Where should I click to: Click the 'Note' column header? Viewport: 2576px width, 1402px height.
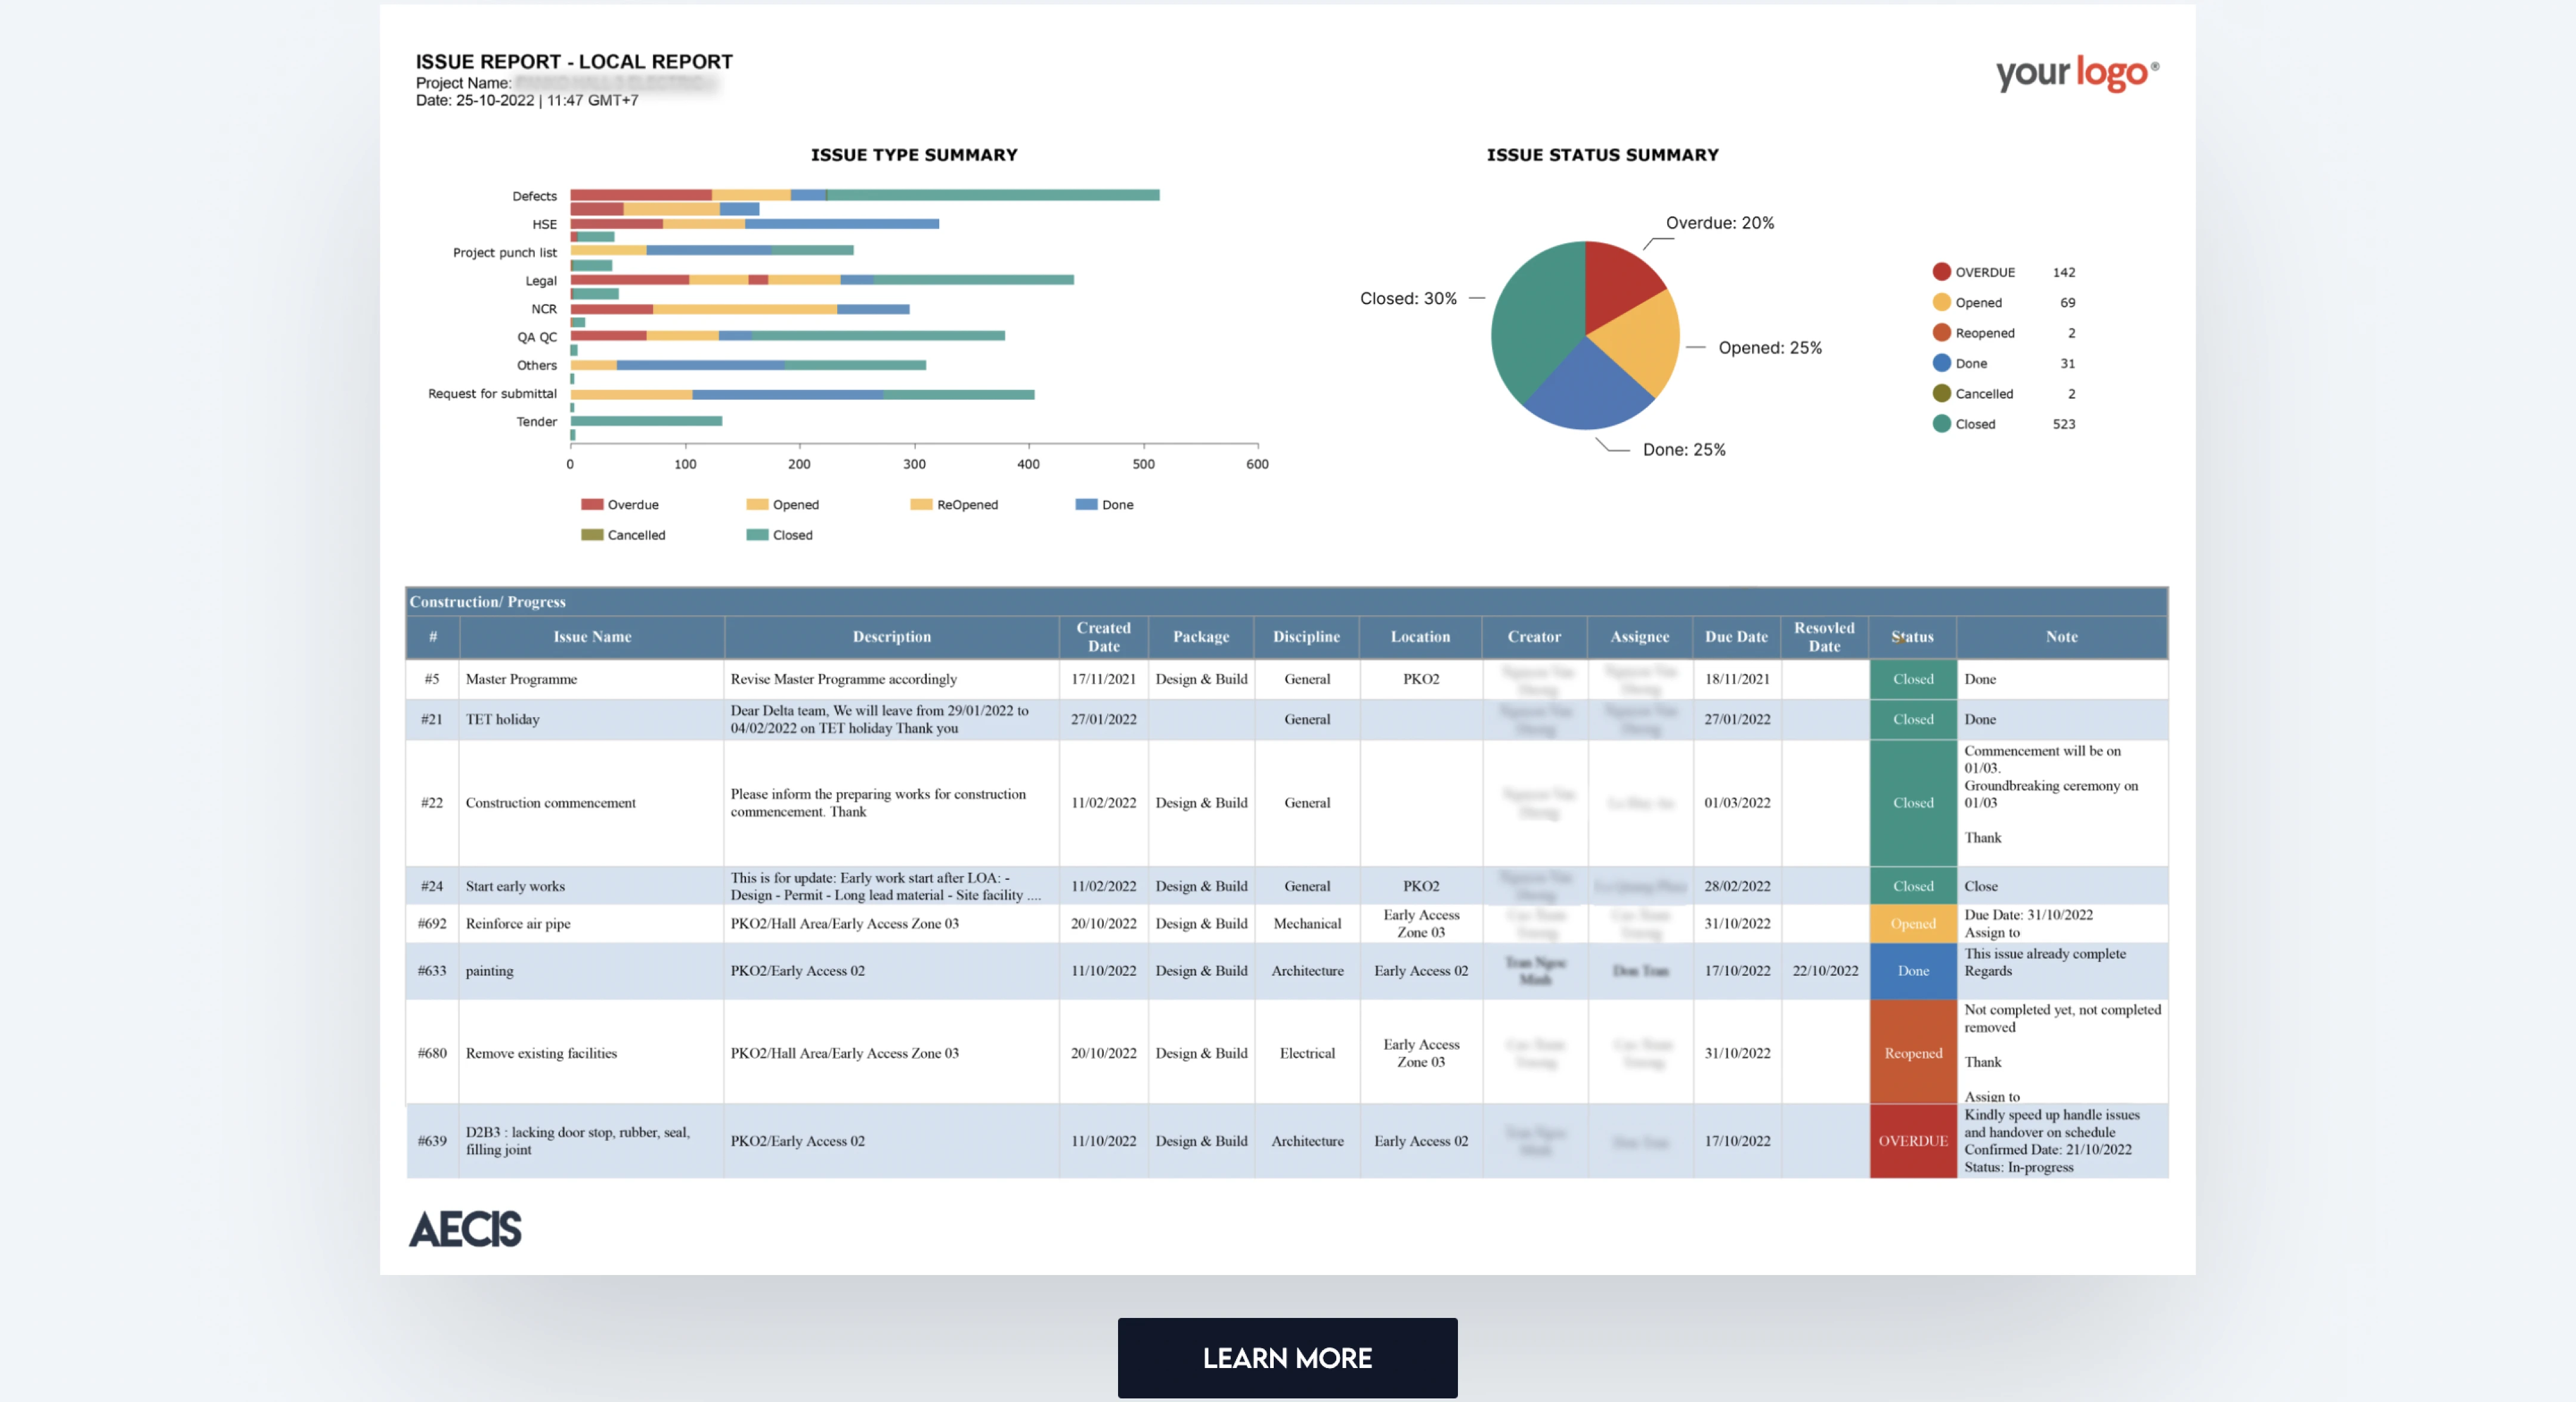[x=2061, y=637]
